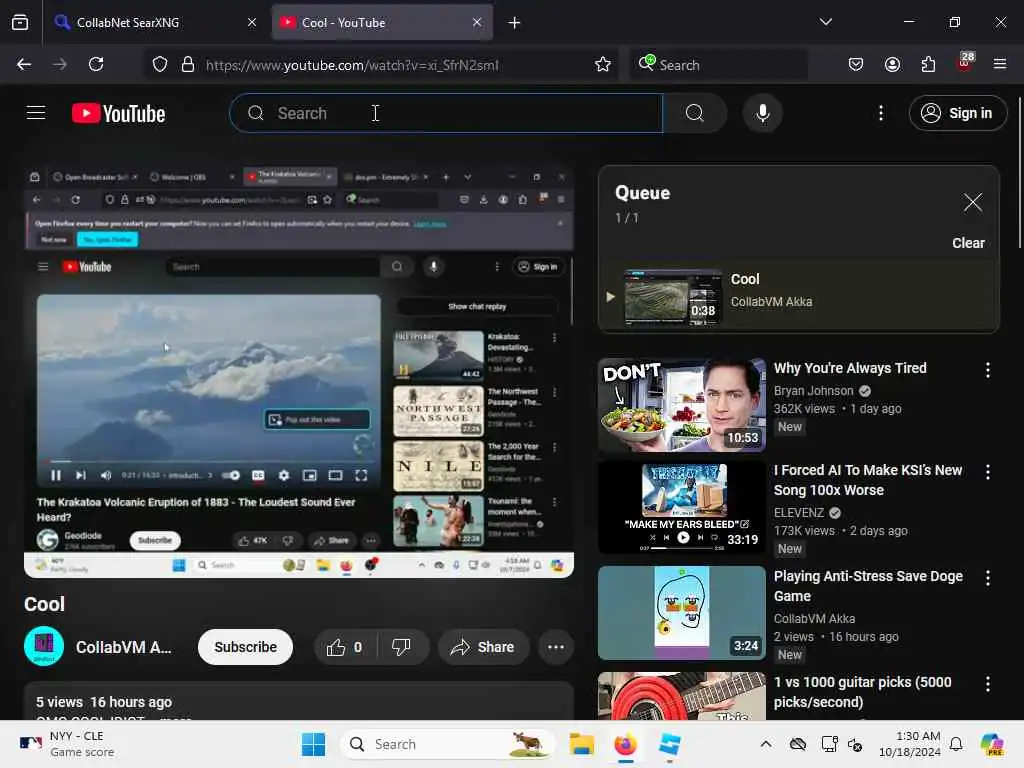Open taskbar clock showing 1:30 AM
1024x768 pixels.
pos(910,744)
